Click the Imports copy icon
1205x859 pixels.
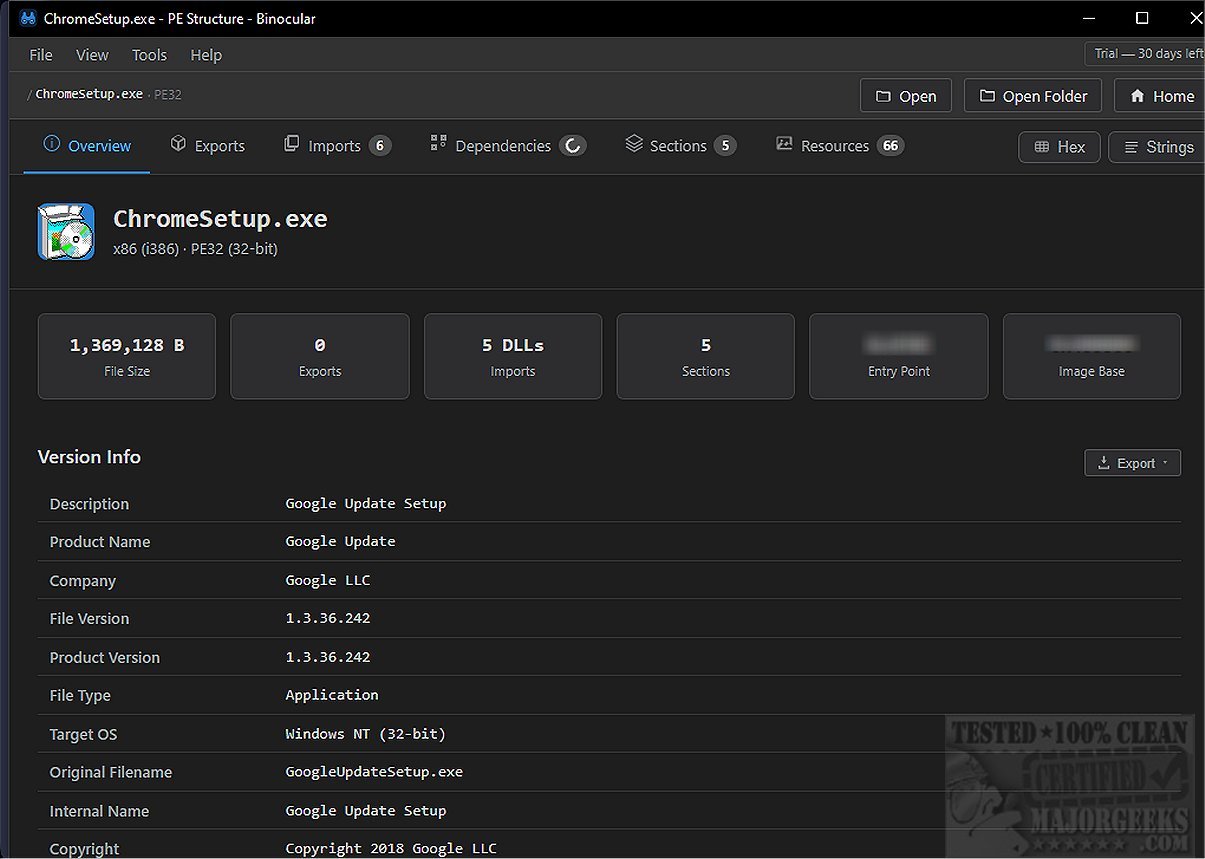point(292,144)
